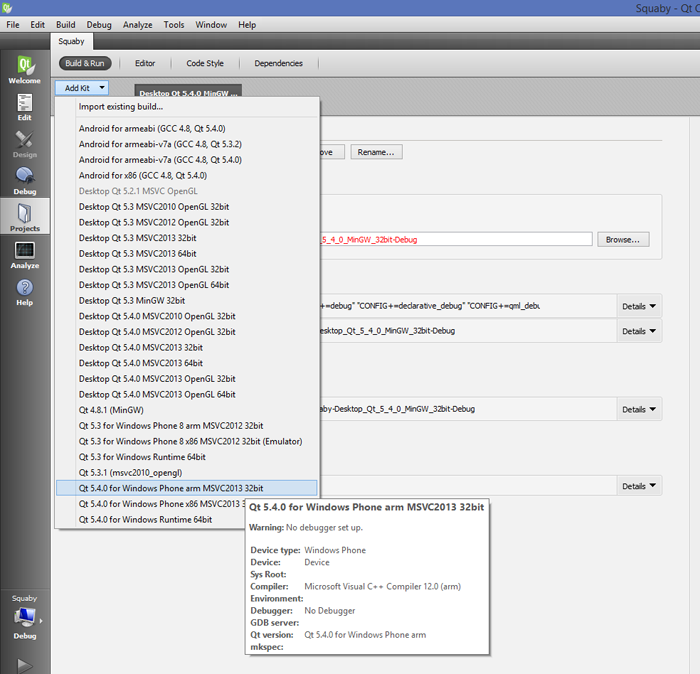Choose Import existing build

(x=188, y=107)
